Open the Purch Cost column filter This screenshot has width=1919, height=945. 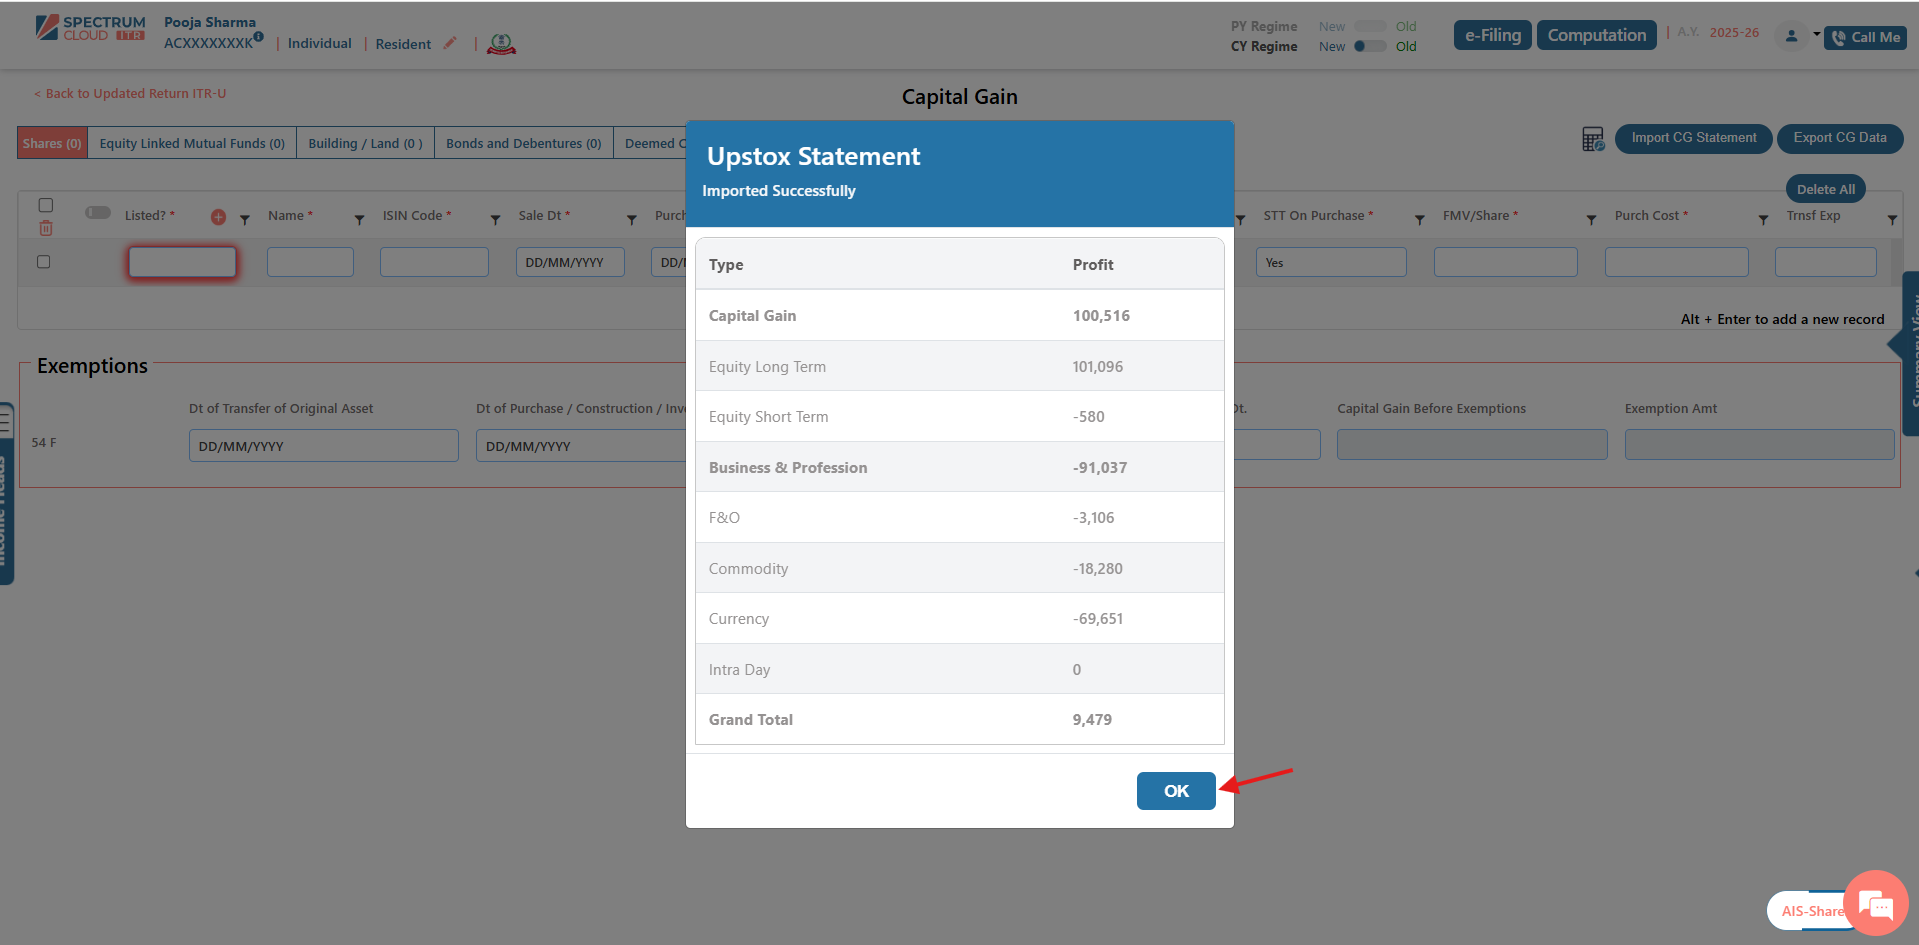pos(1763,220)
